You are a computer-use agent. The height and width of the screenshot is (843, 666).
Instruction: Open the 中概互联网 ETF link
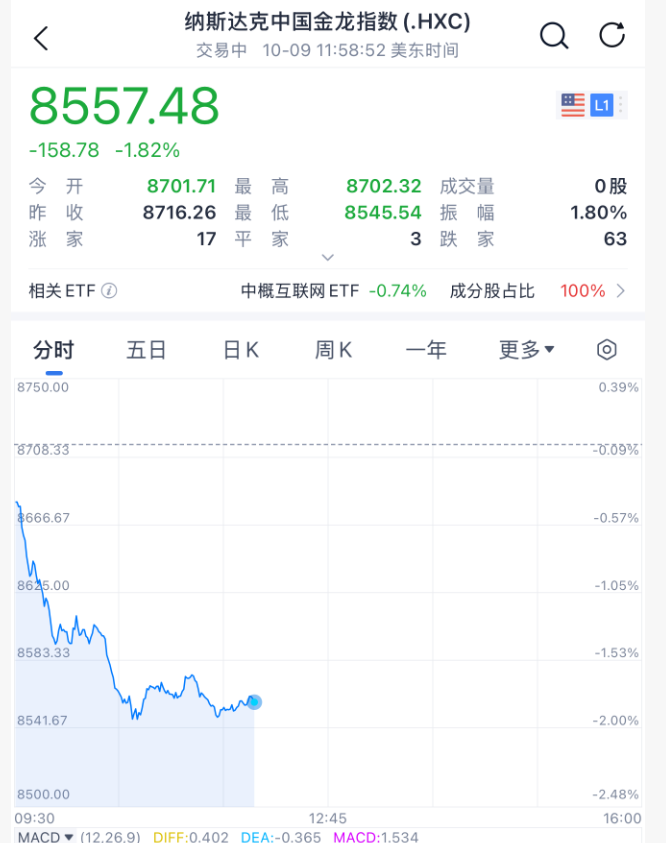pos(299,291)
